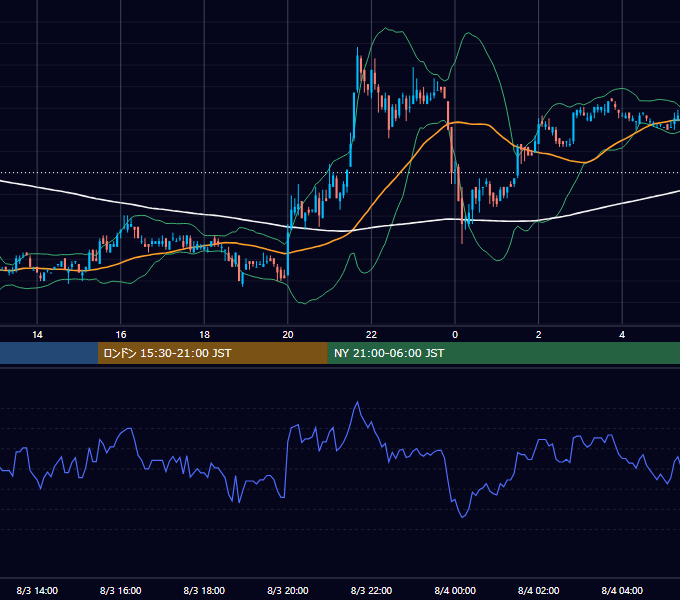Screen dimensions: 680x600
Task: Click the oscillator peak near 22:00
Action: coord(358,402)
